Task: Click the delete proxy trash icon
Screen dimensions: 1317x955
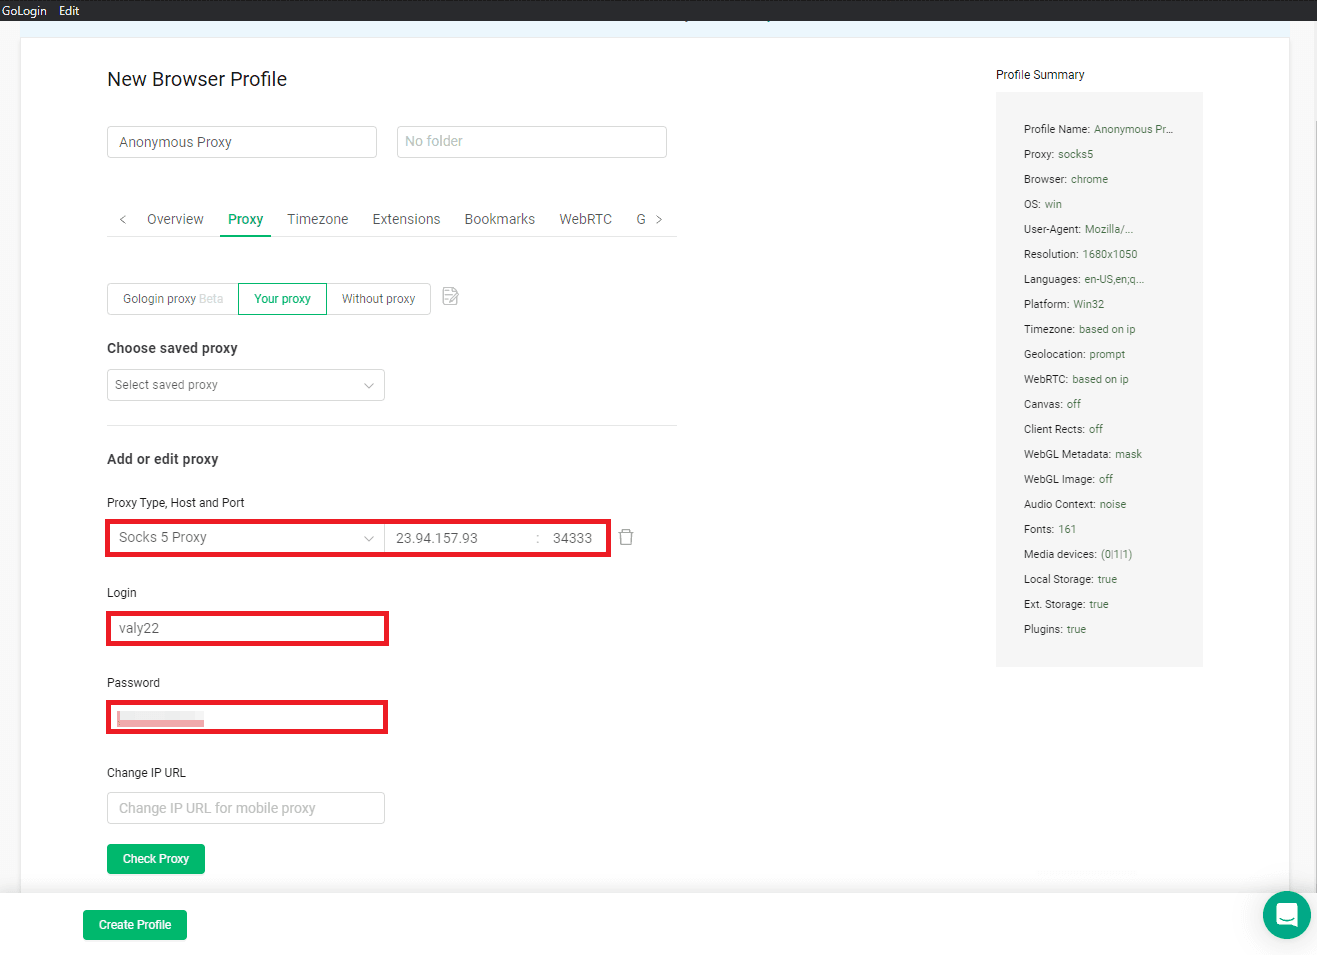Action: tap(626, 537)
